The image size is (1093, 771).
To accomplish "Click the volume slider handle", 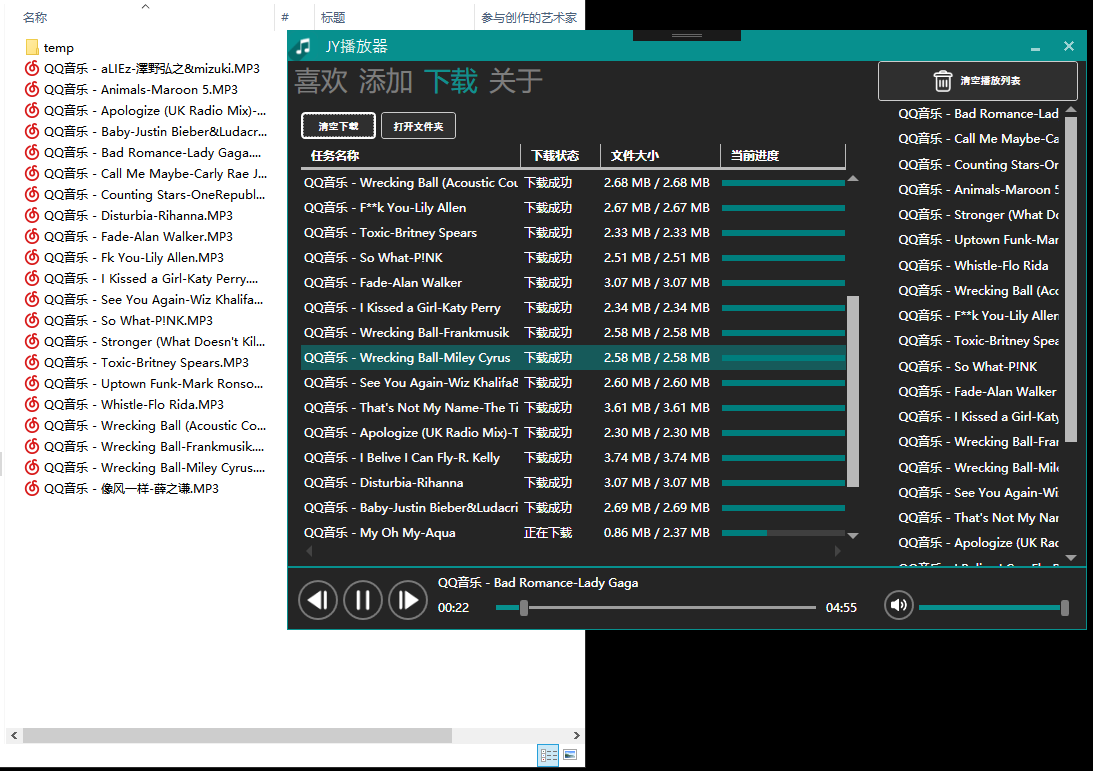I will pos(1064,607).
